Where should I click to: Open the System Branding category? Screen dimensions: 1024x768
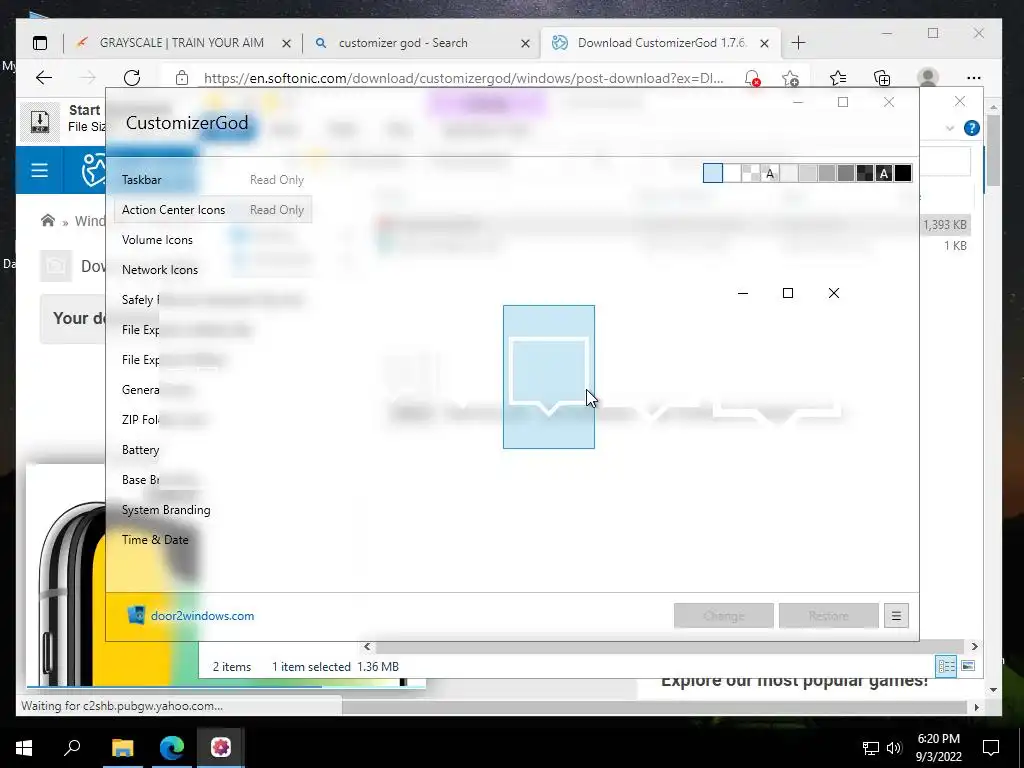coord(166,510)
